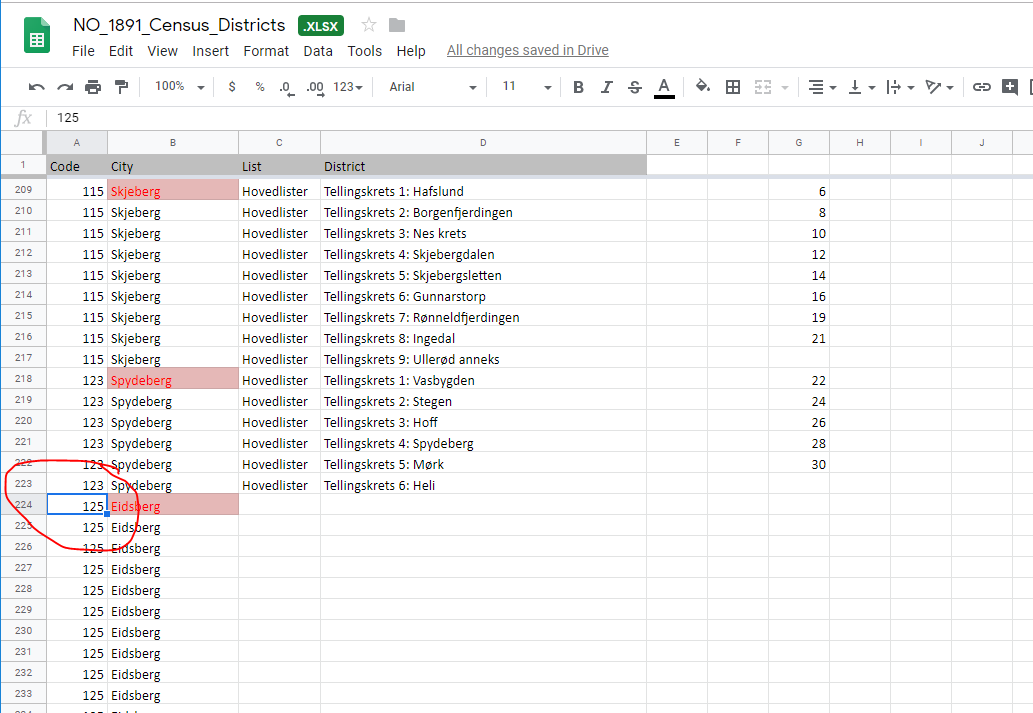Open the Move to folder icon
This screenshot has height=713, width=1033.
[x=397, y=25]
